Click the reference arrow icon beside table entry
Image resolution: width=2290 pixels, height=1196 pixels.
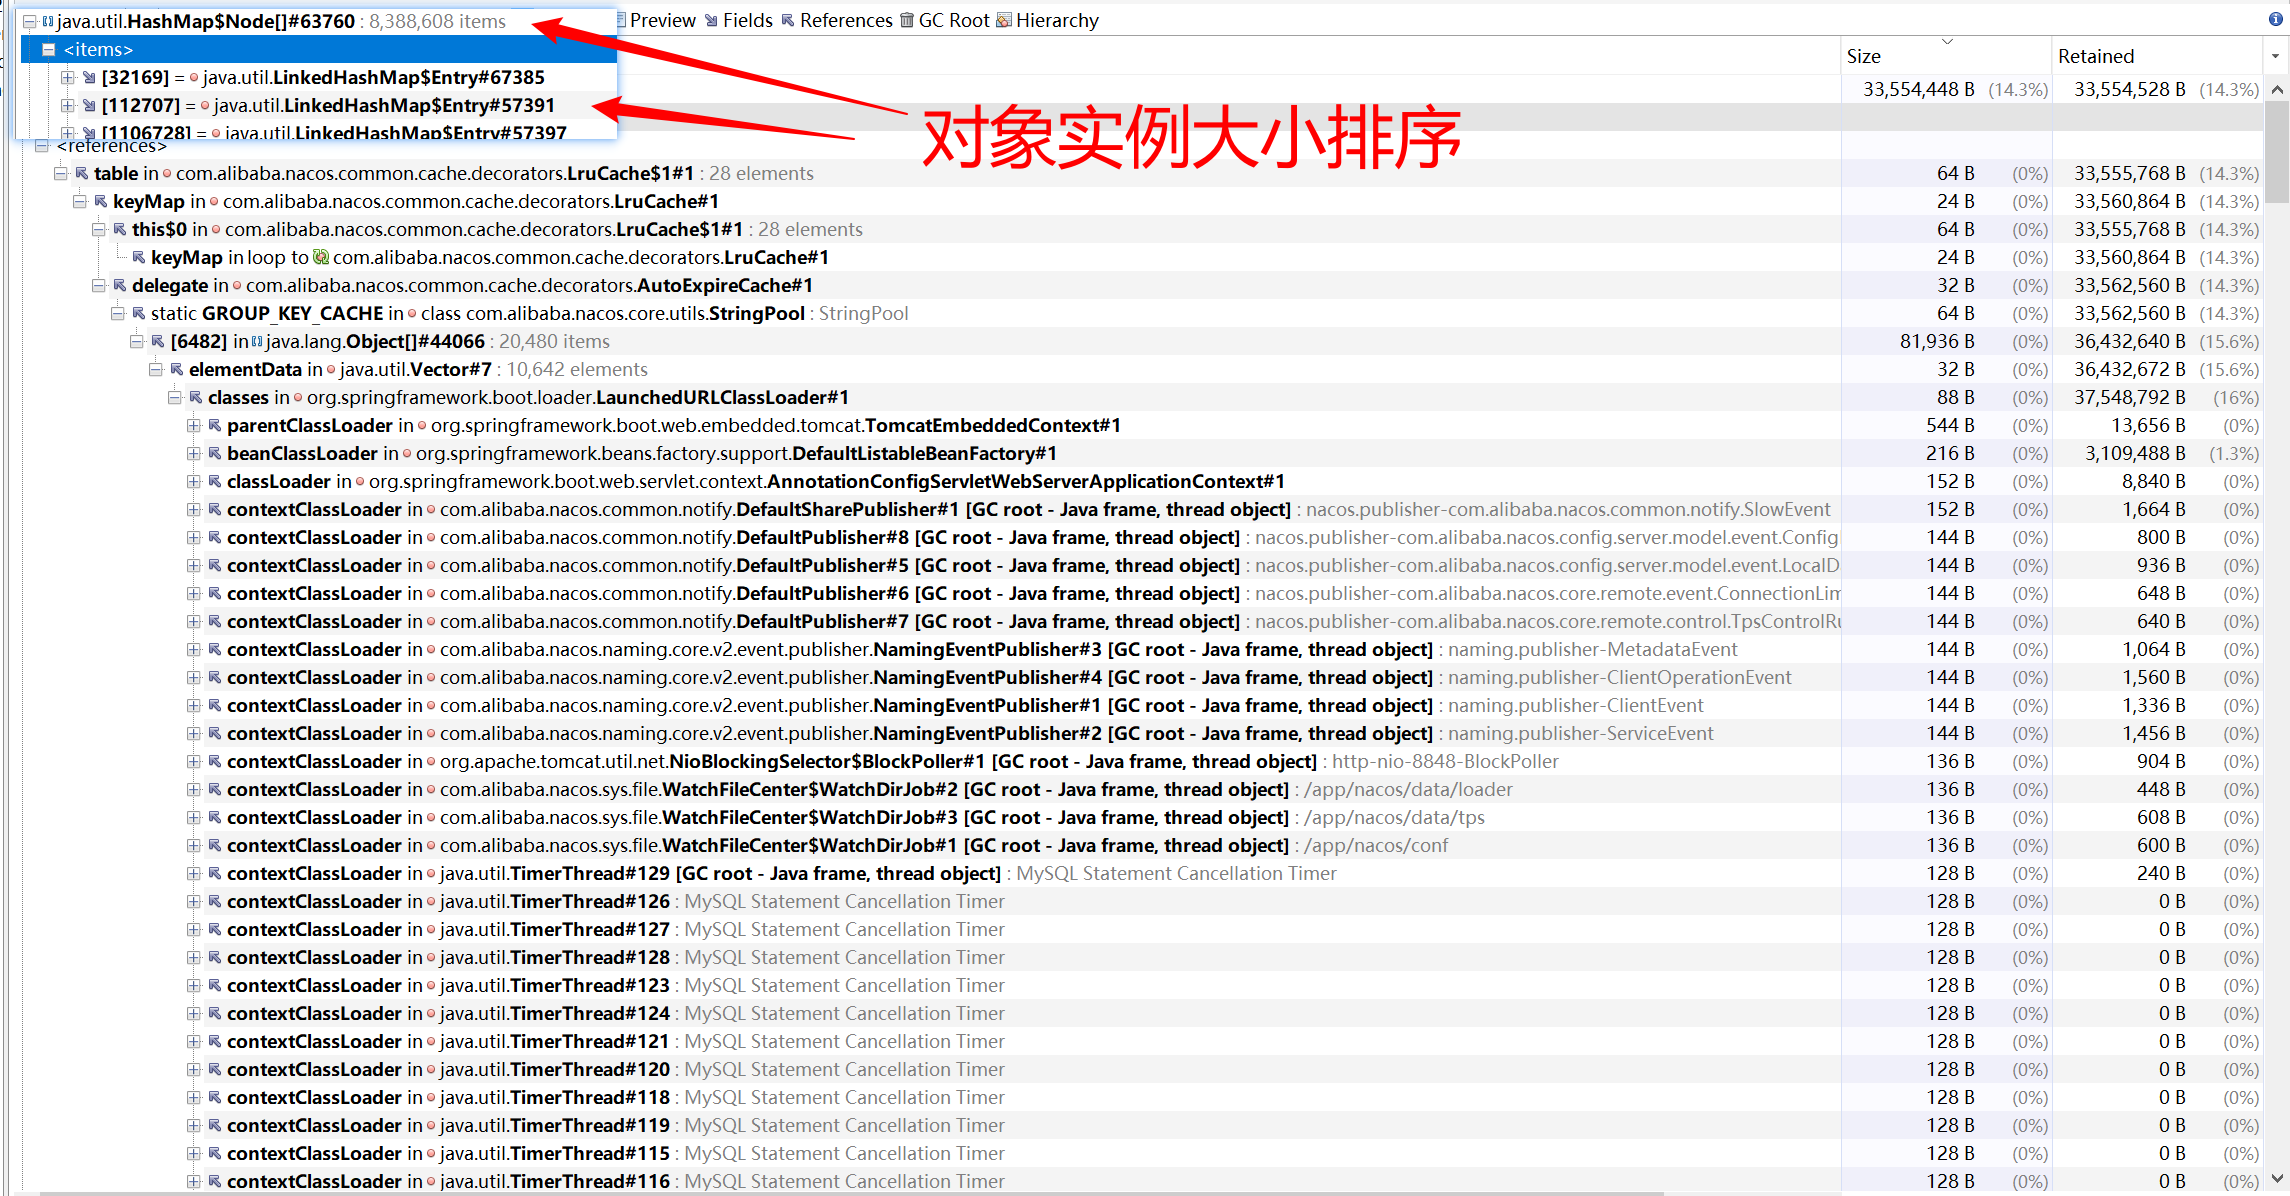pyautogui.click(x=81, y=173)
